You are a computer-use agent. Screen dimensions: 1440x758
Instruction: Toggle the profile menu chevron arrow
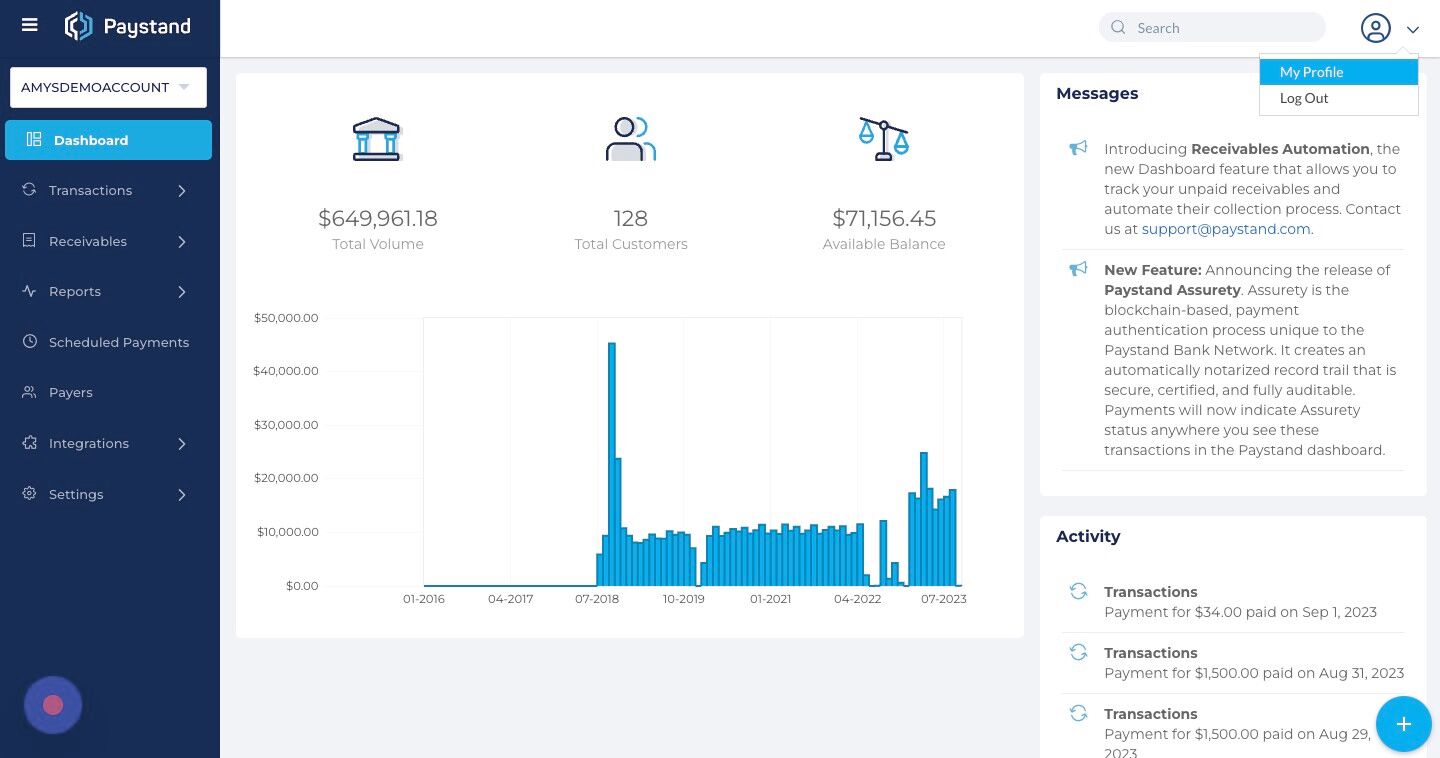(x=1412, y=30)
